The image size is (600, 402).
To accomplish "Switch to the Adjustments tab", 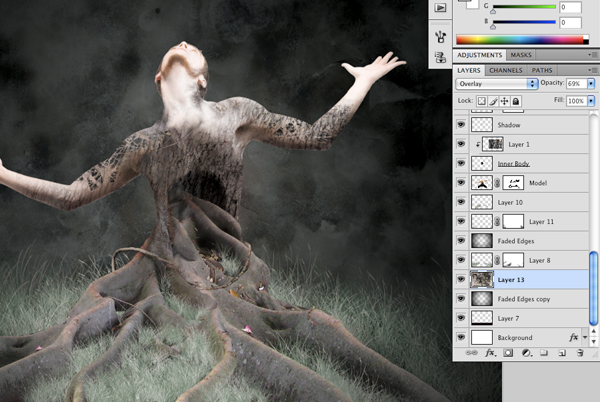I will point(479,55).
